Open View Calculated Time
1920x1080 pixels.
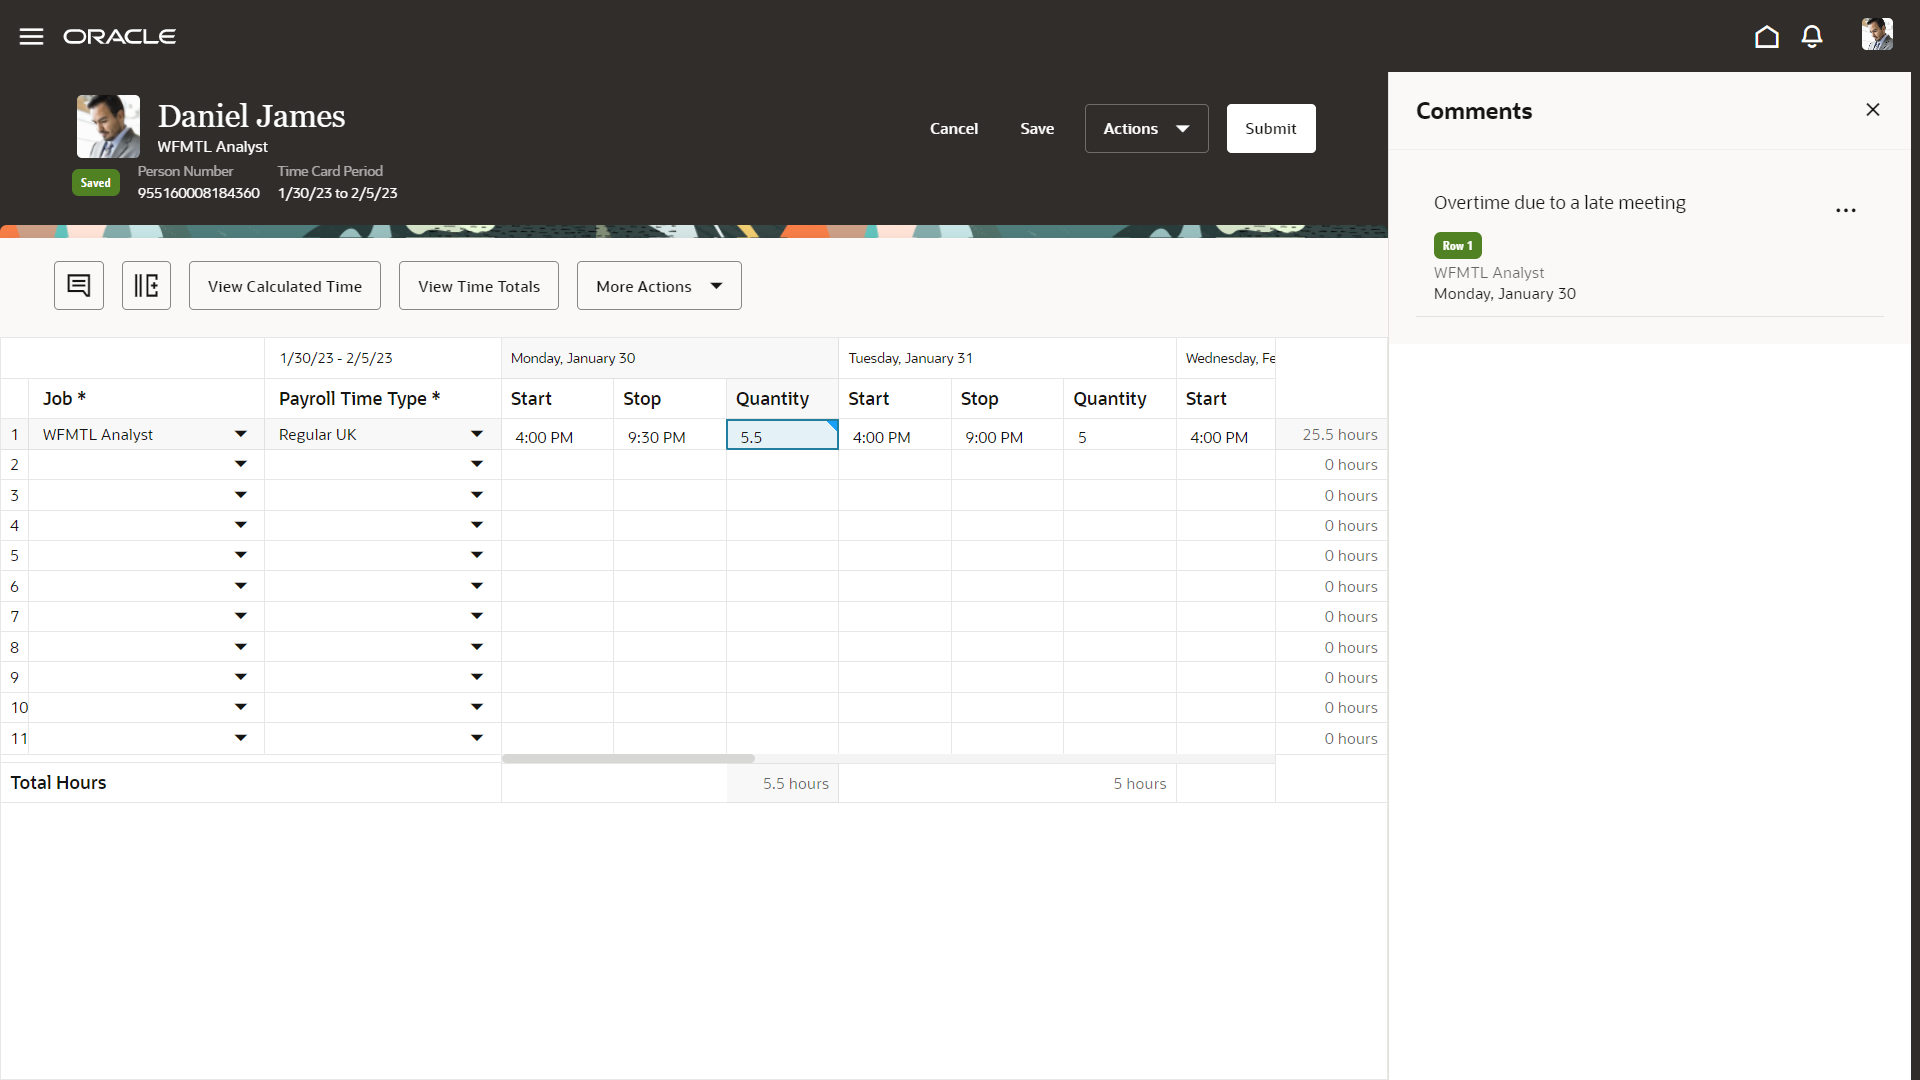[x=284, y=286]
